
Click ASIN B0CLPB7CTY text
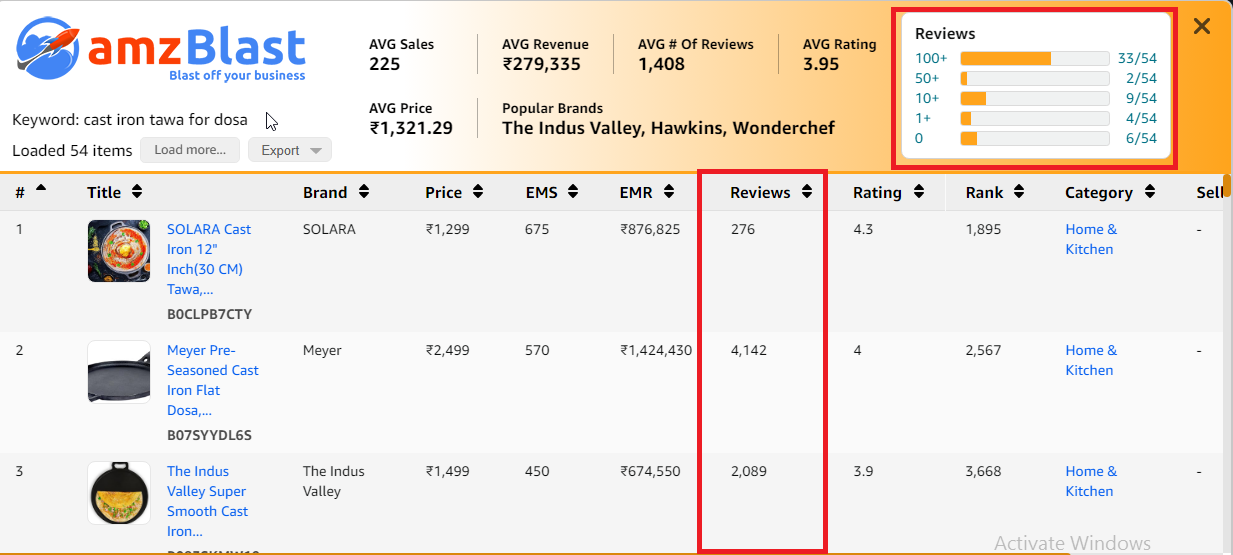pos(209,314)
